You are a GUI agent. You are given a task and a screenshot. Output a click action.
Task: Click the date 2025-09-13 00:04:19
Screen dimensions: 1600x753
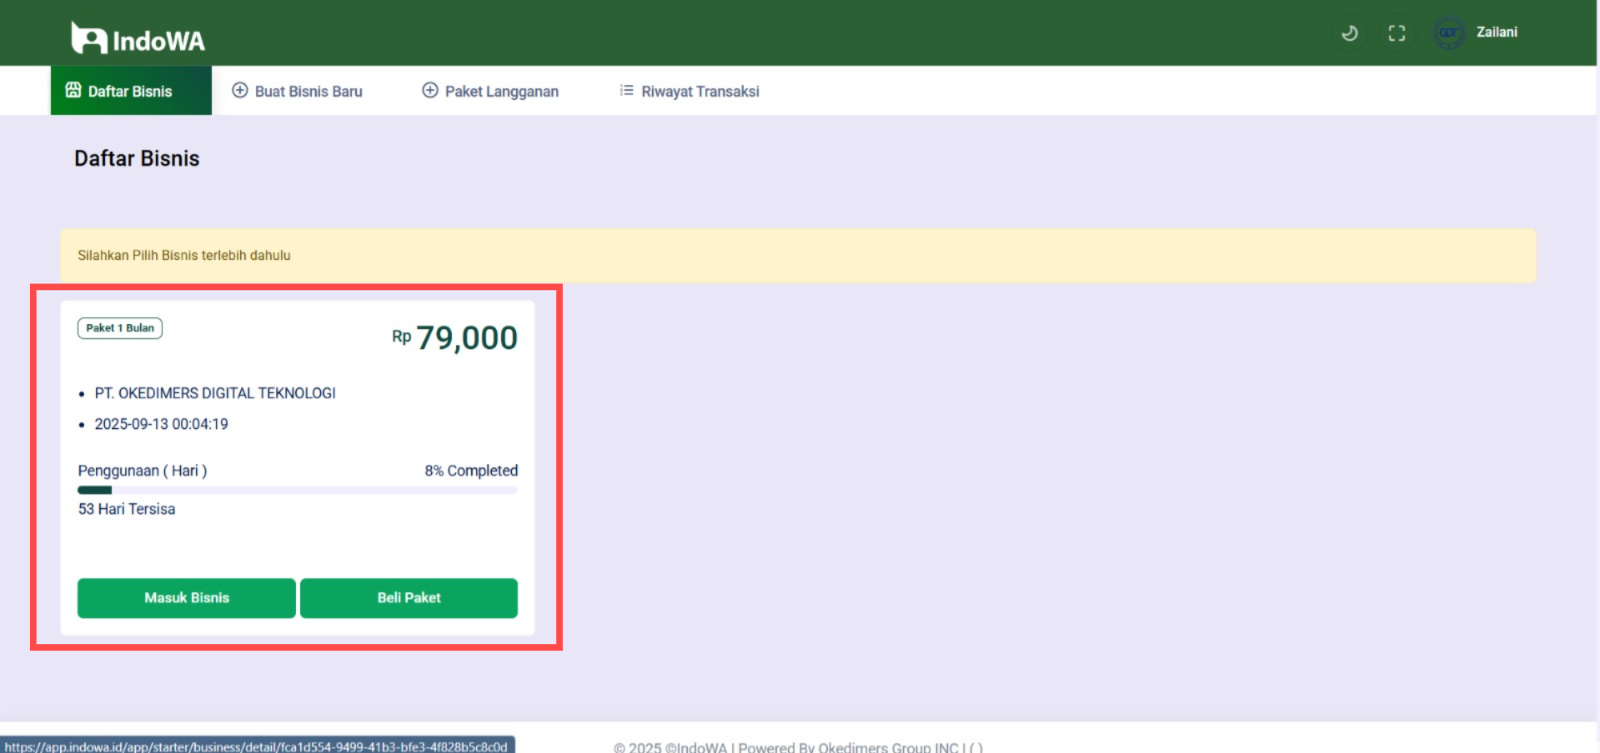(x=161, y=424)
